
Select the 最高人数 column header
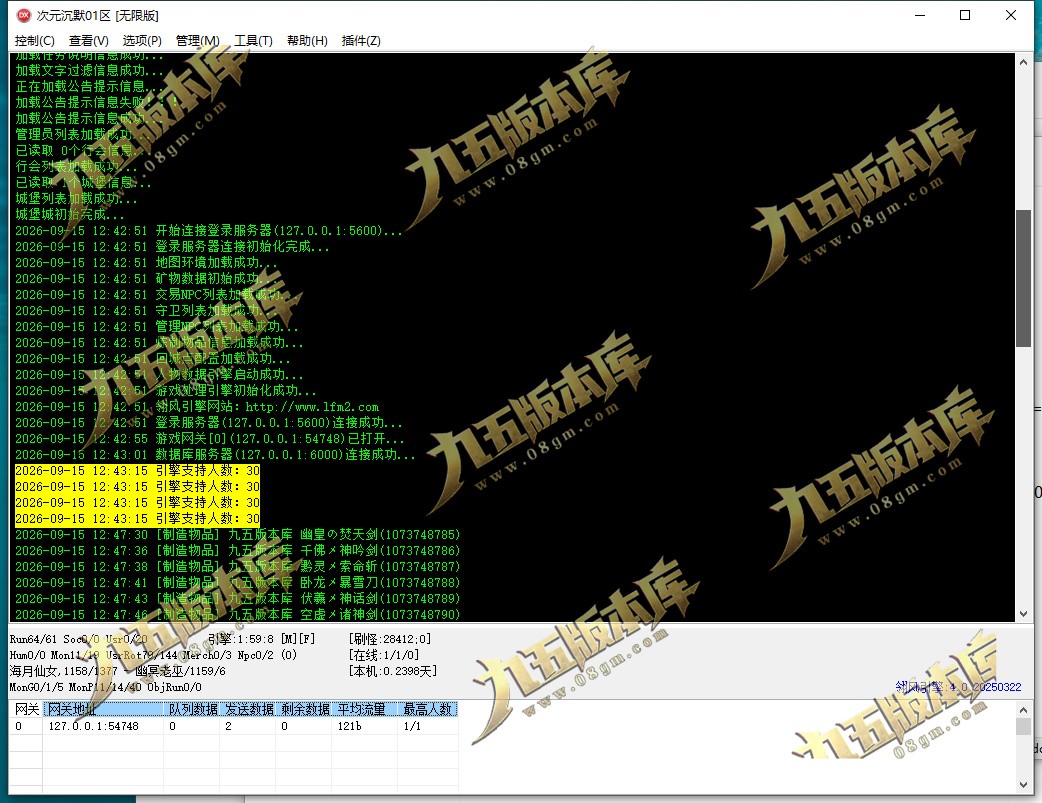pyautogui.click(x=427, y=709)
